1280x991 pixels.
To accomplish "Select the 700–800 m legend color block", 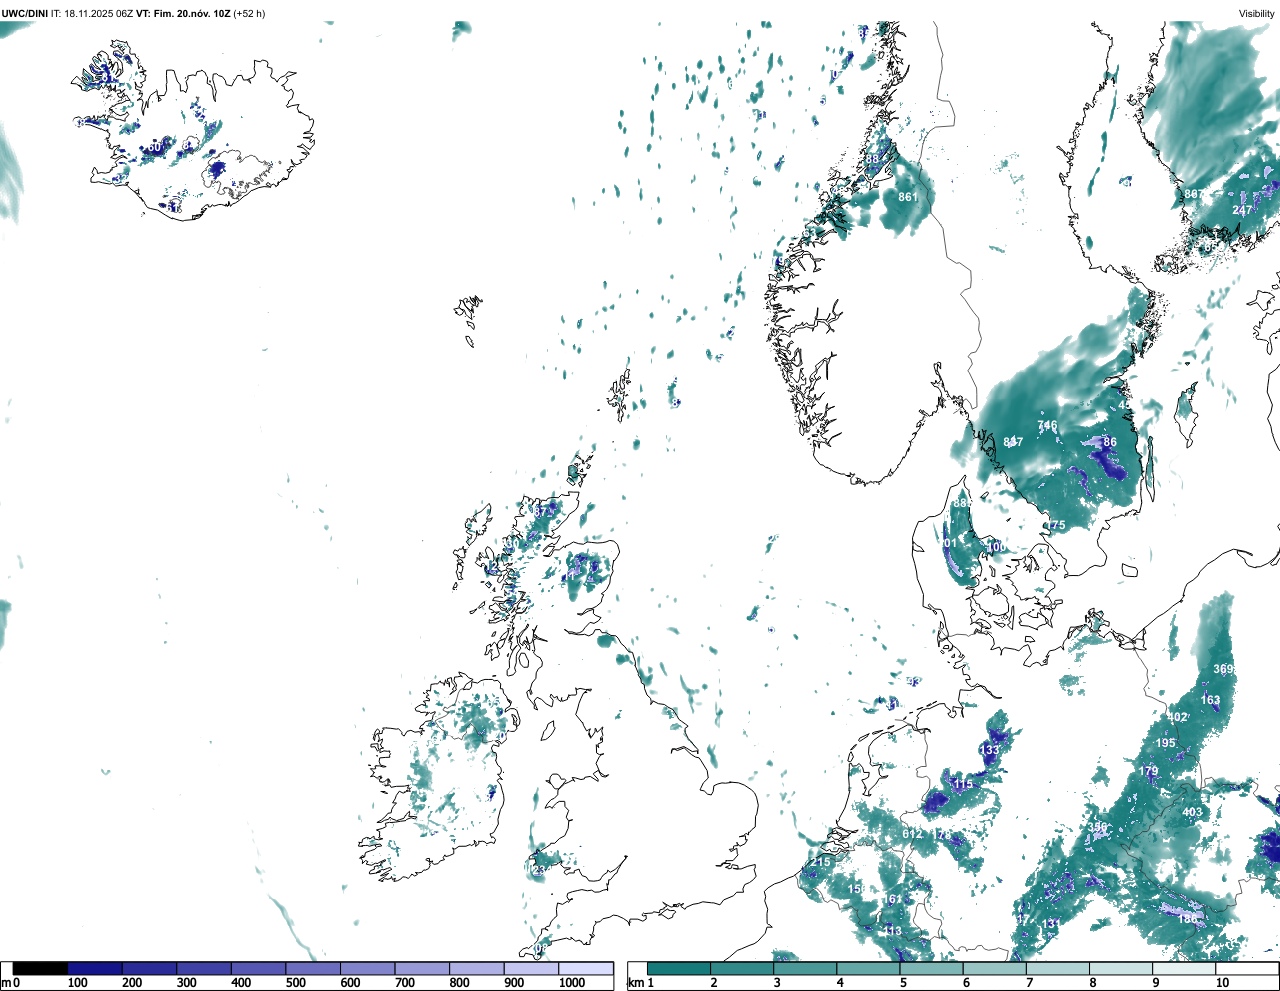I will pos(422,968).
